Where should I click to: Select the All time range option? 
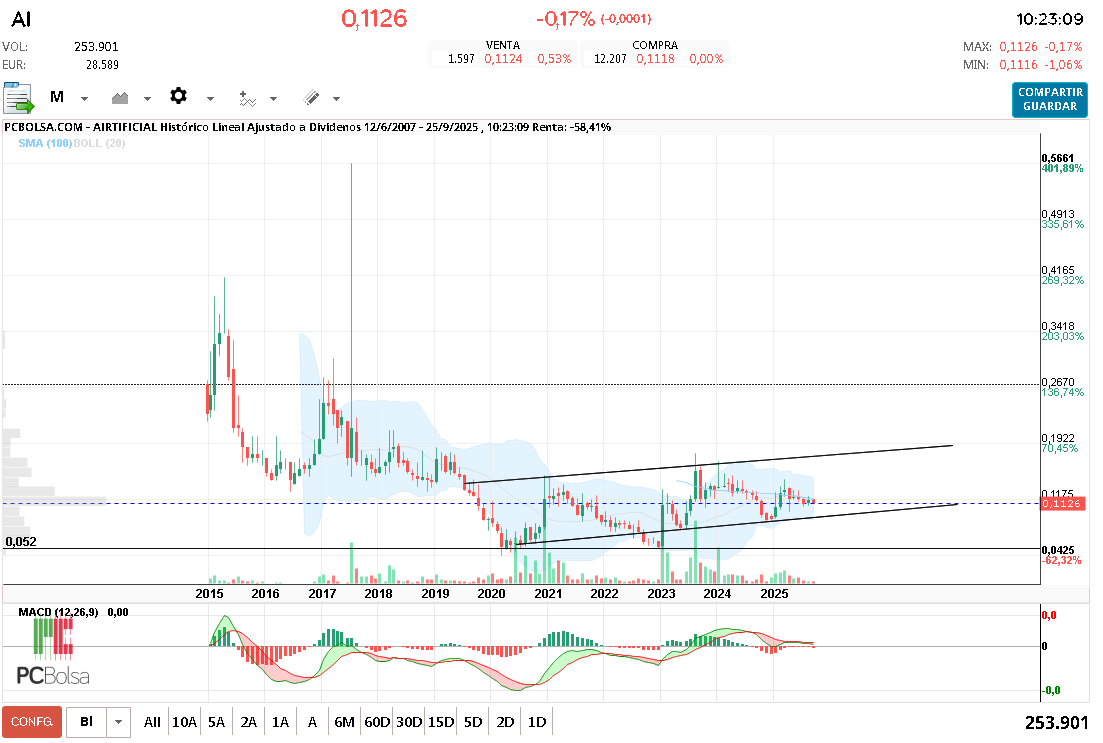(152, 722)
